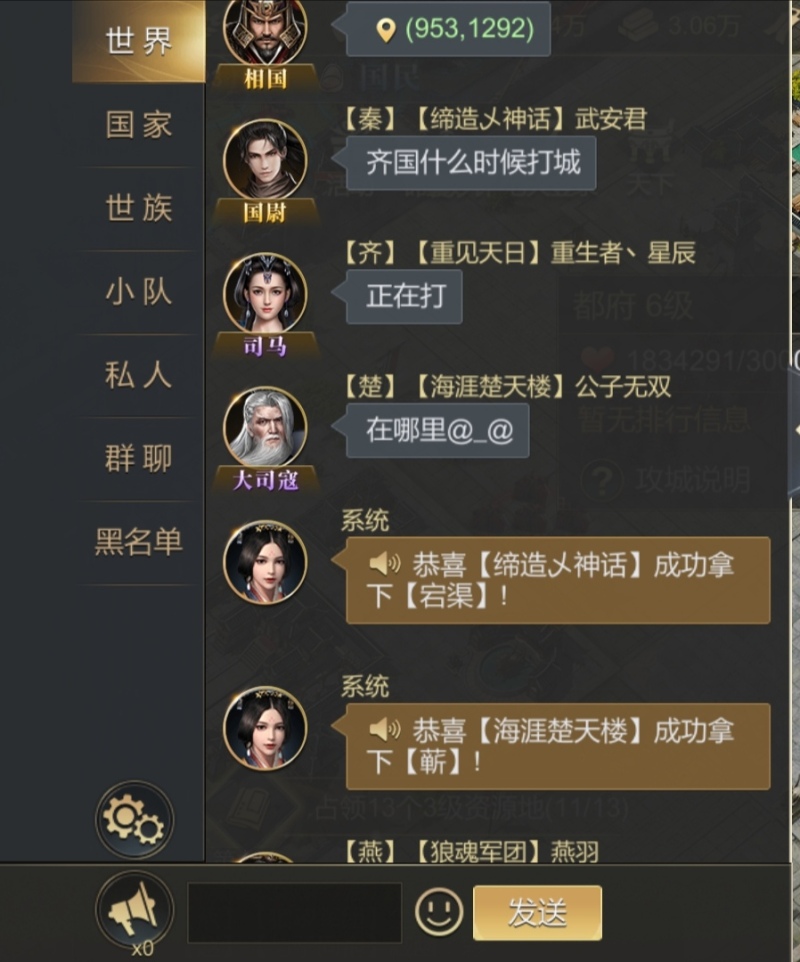Switch to the 小队 chat tab

tap(139, 292)
